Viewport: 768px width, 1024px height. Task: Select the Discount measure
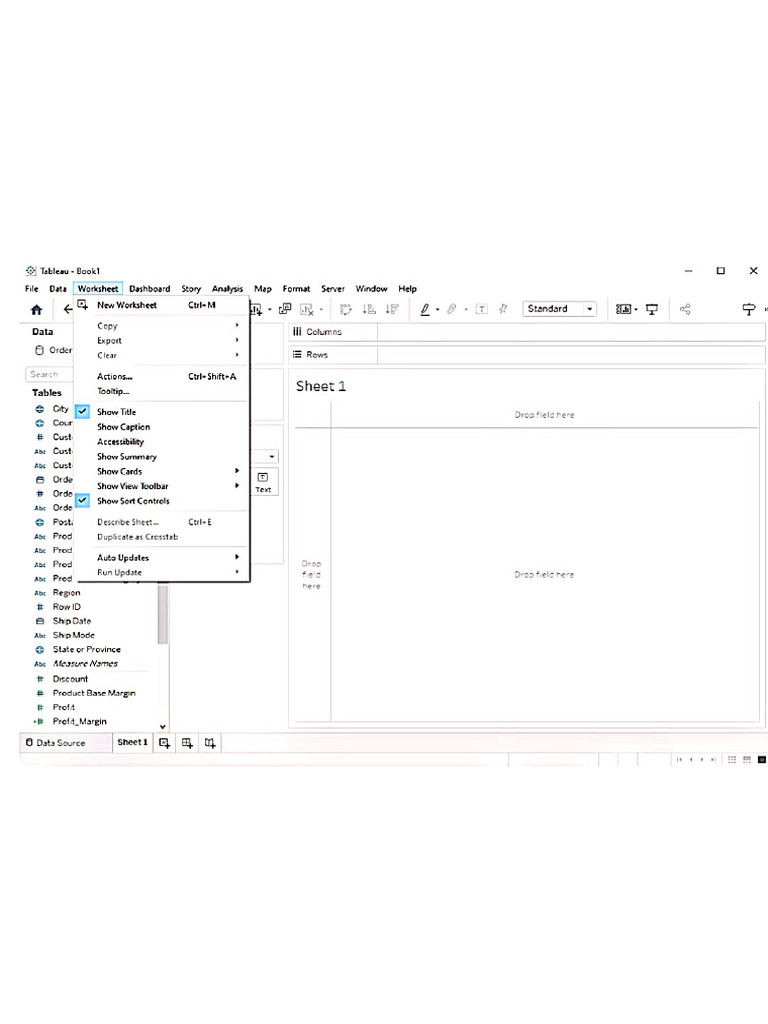point(71,679)
